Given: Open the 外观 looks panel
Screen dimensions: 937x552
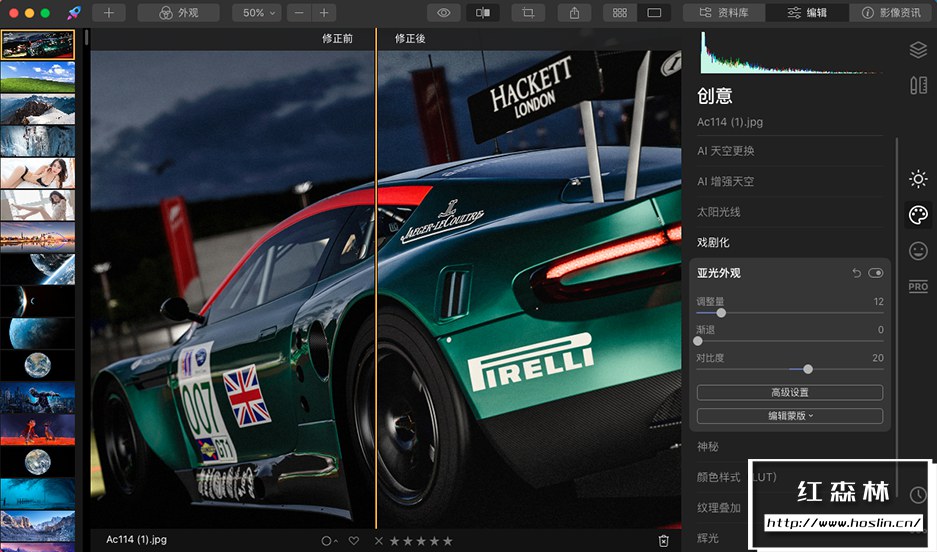Looking at the screenshot, I should point(178,13).
